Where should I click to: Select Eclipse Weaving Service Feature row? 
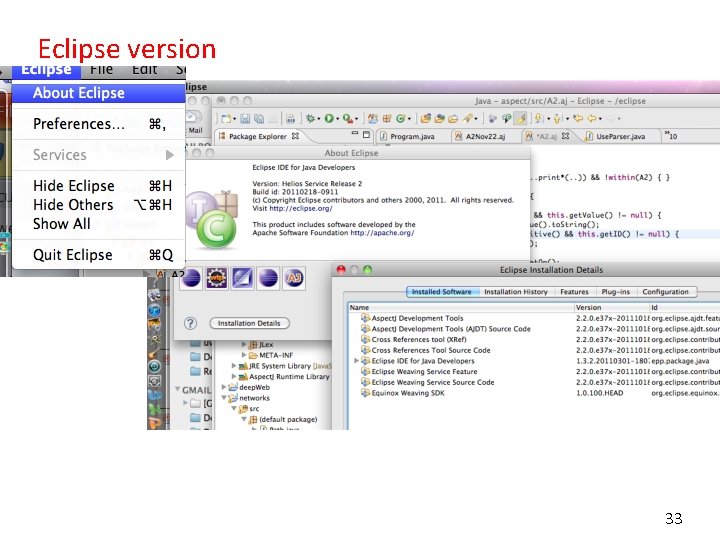pyautogui.click(x=534, y=371)
